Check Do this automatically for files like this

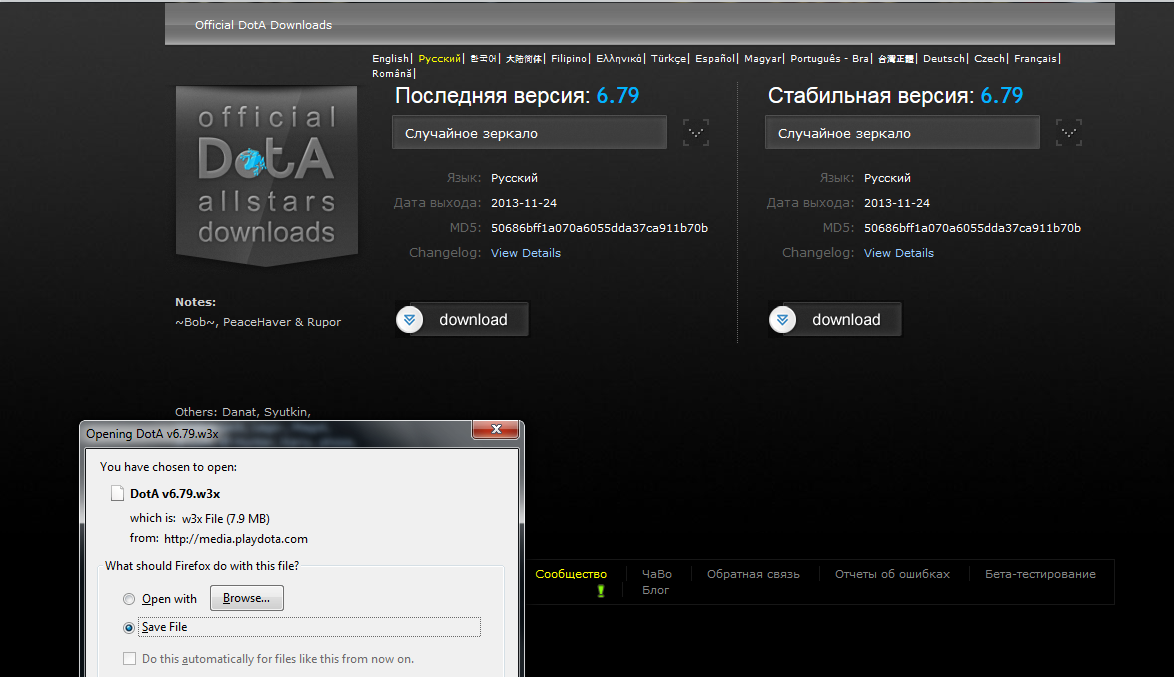click(130, 659)
